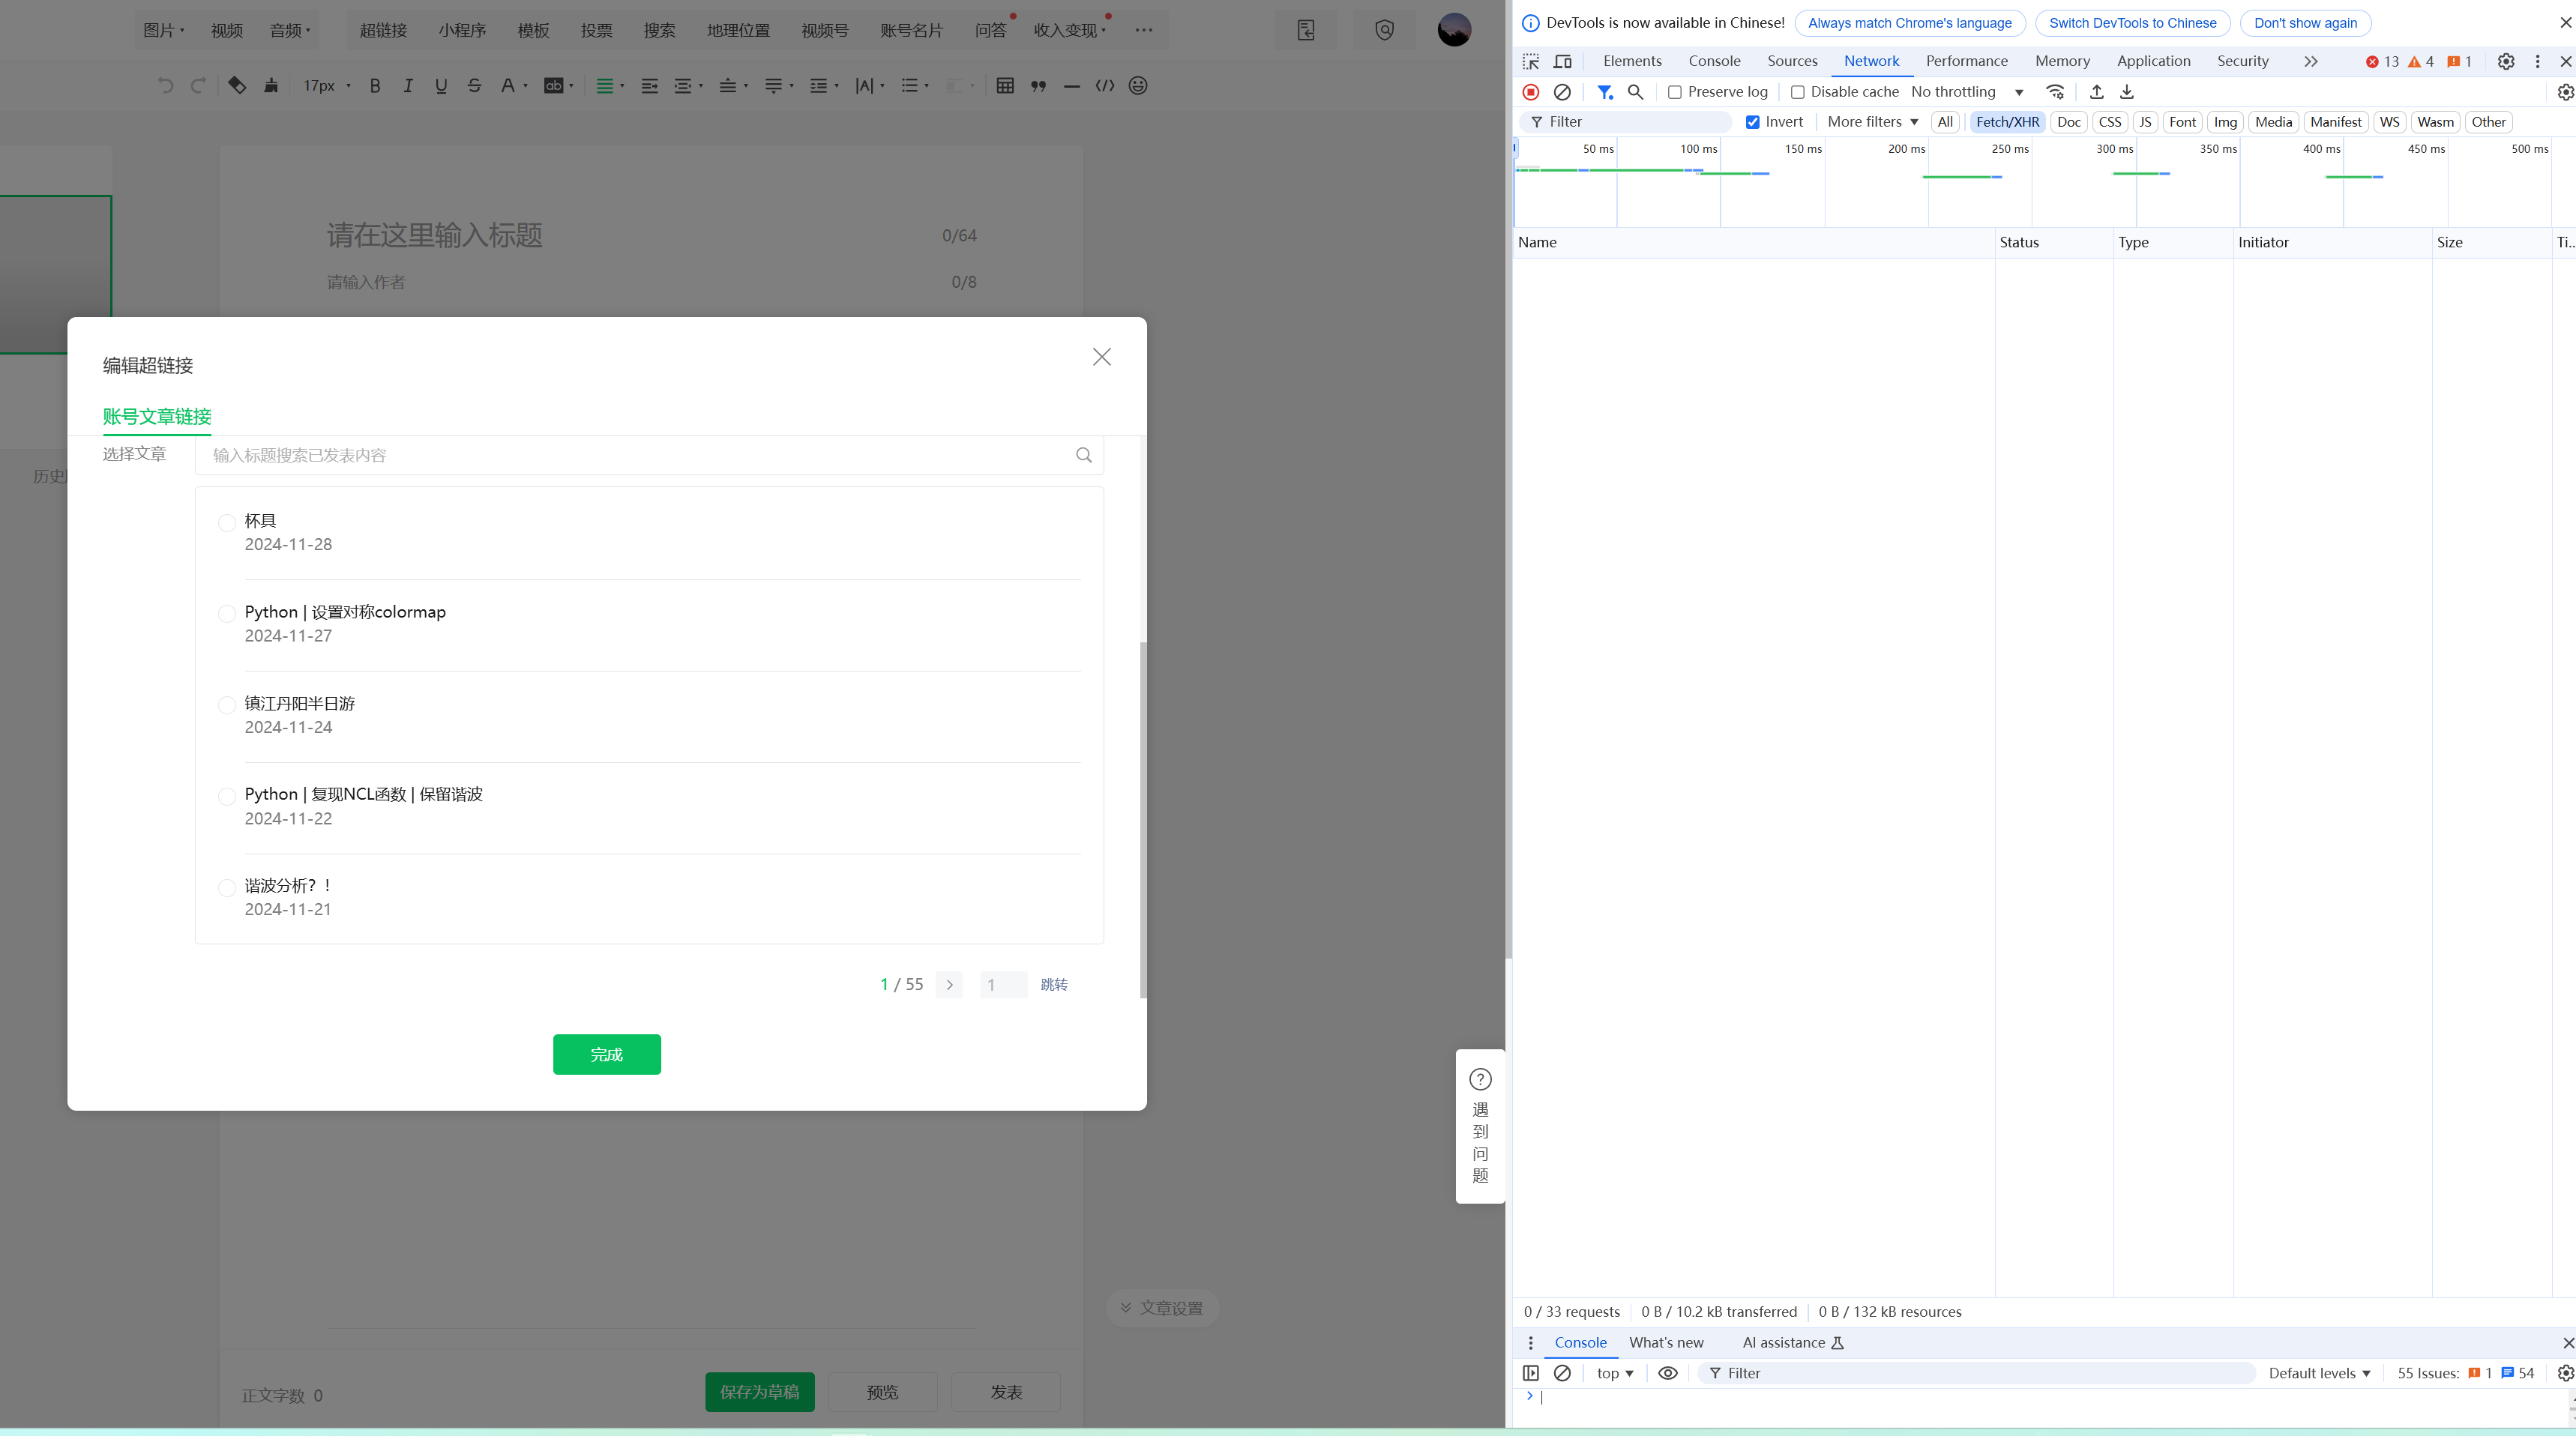Viewport: 2576px width, 1436px height.
Task: Toggle device toolbar icon in DevTools
Action: [1562, 61]
